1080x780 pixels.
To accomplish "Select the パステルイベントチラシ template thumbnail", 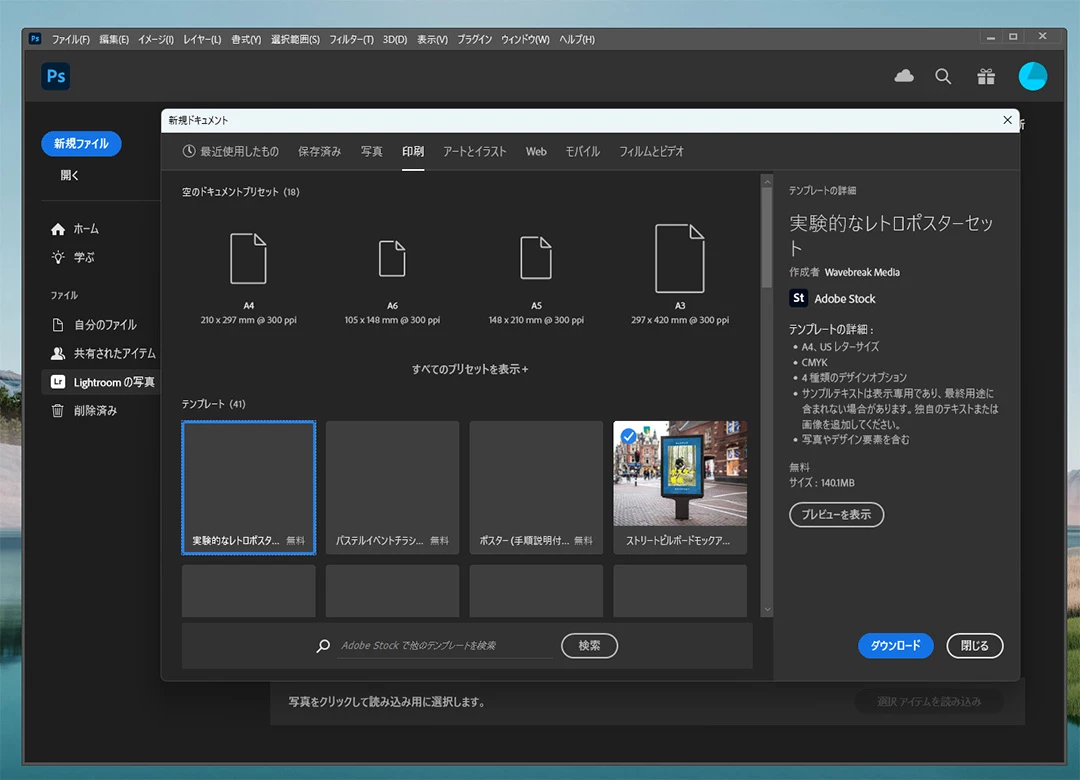I will coord(392,487).
